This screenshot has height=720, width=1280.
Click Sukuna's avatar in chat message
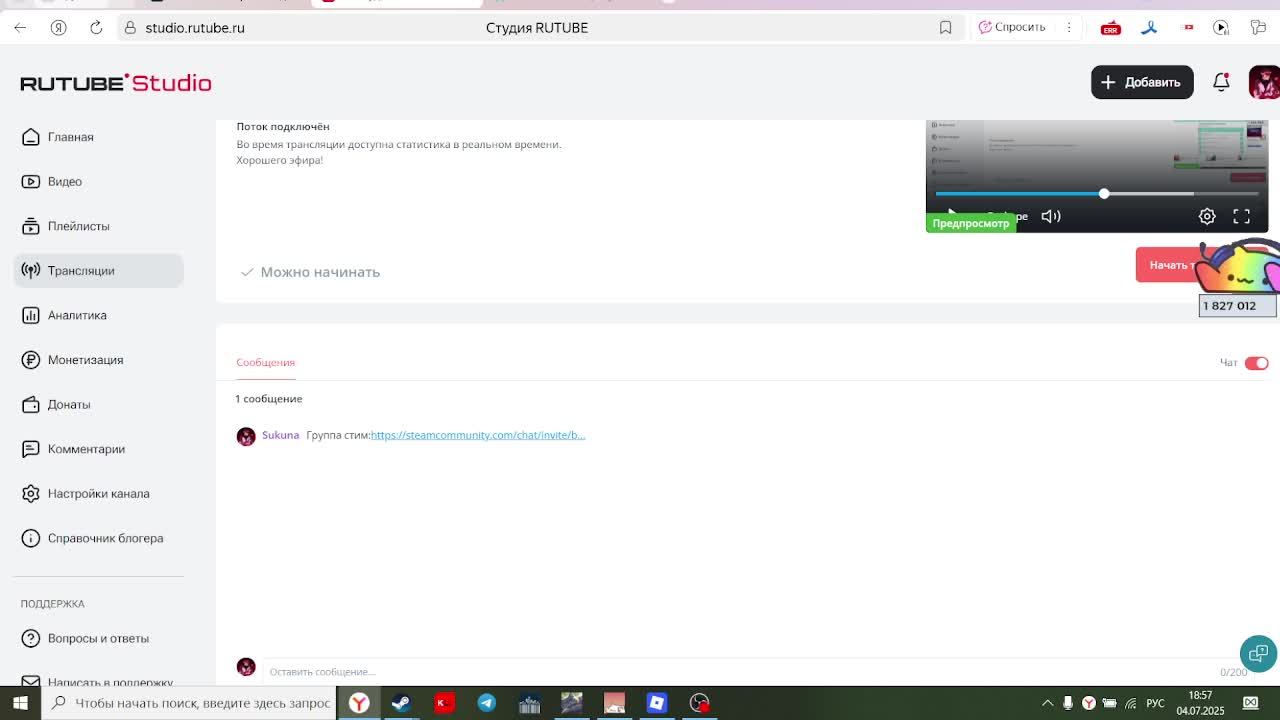(x=246, y=436)
